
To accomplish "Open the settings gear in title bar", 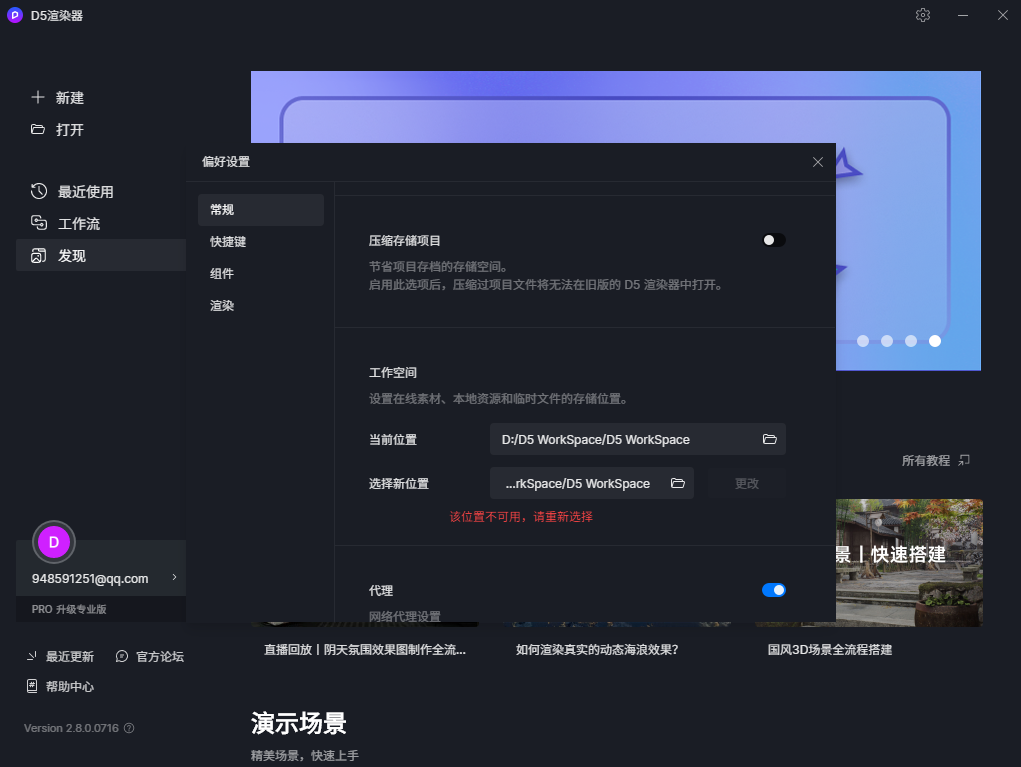I will pos(922,15).
